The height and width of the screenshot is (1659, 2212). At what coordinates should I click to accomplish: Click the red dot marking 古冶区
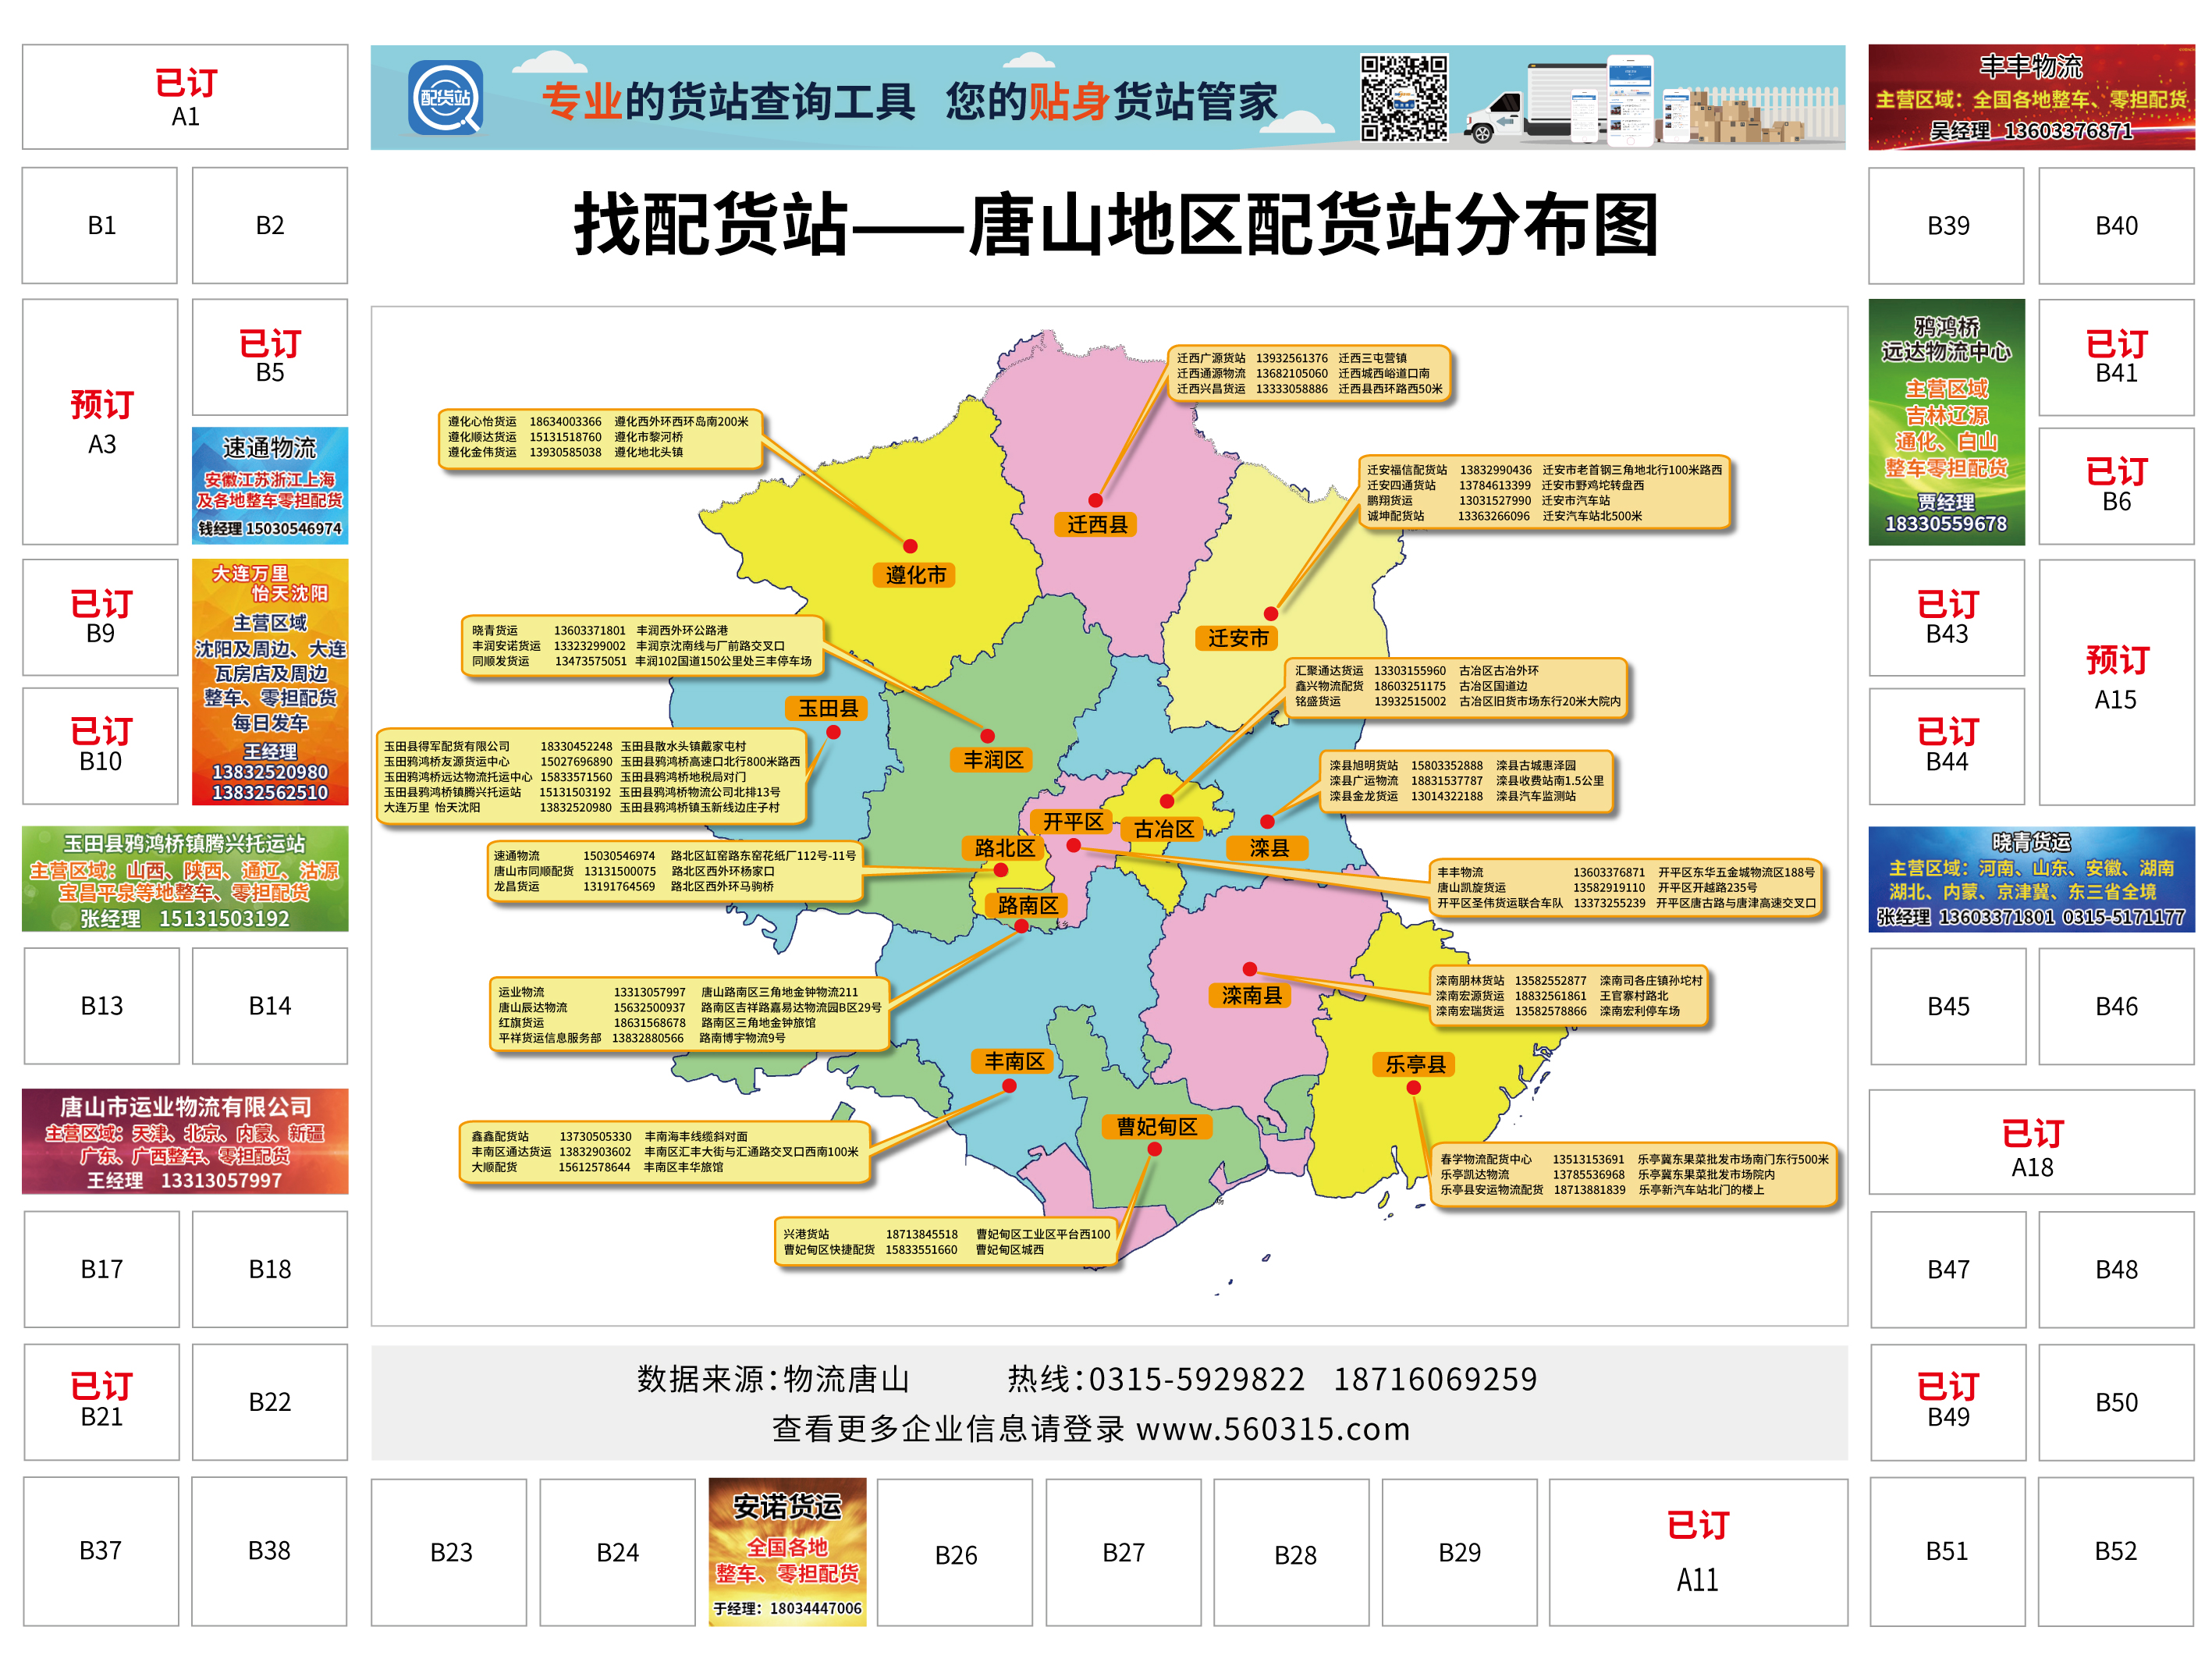(x=1166, y=801)
